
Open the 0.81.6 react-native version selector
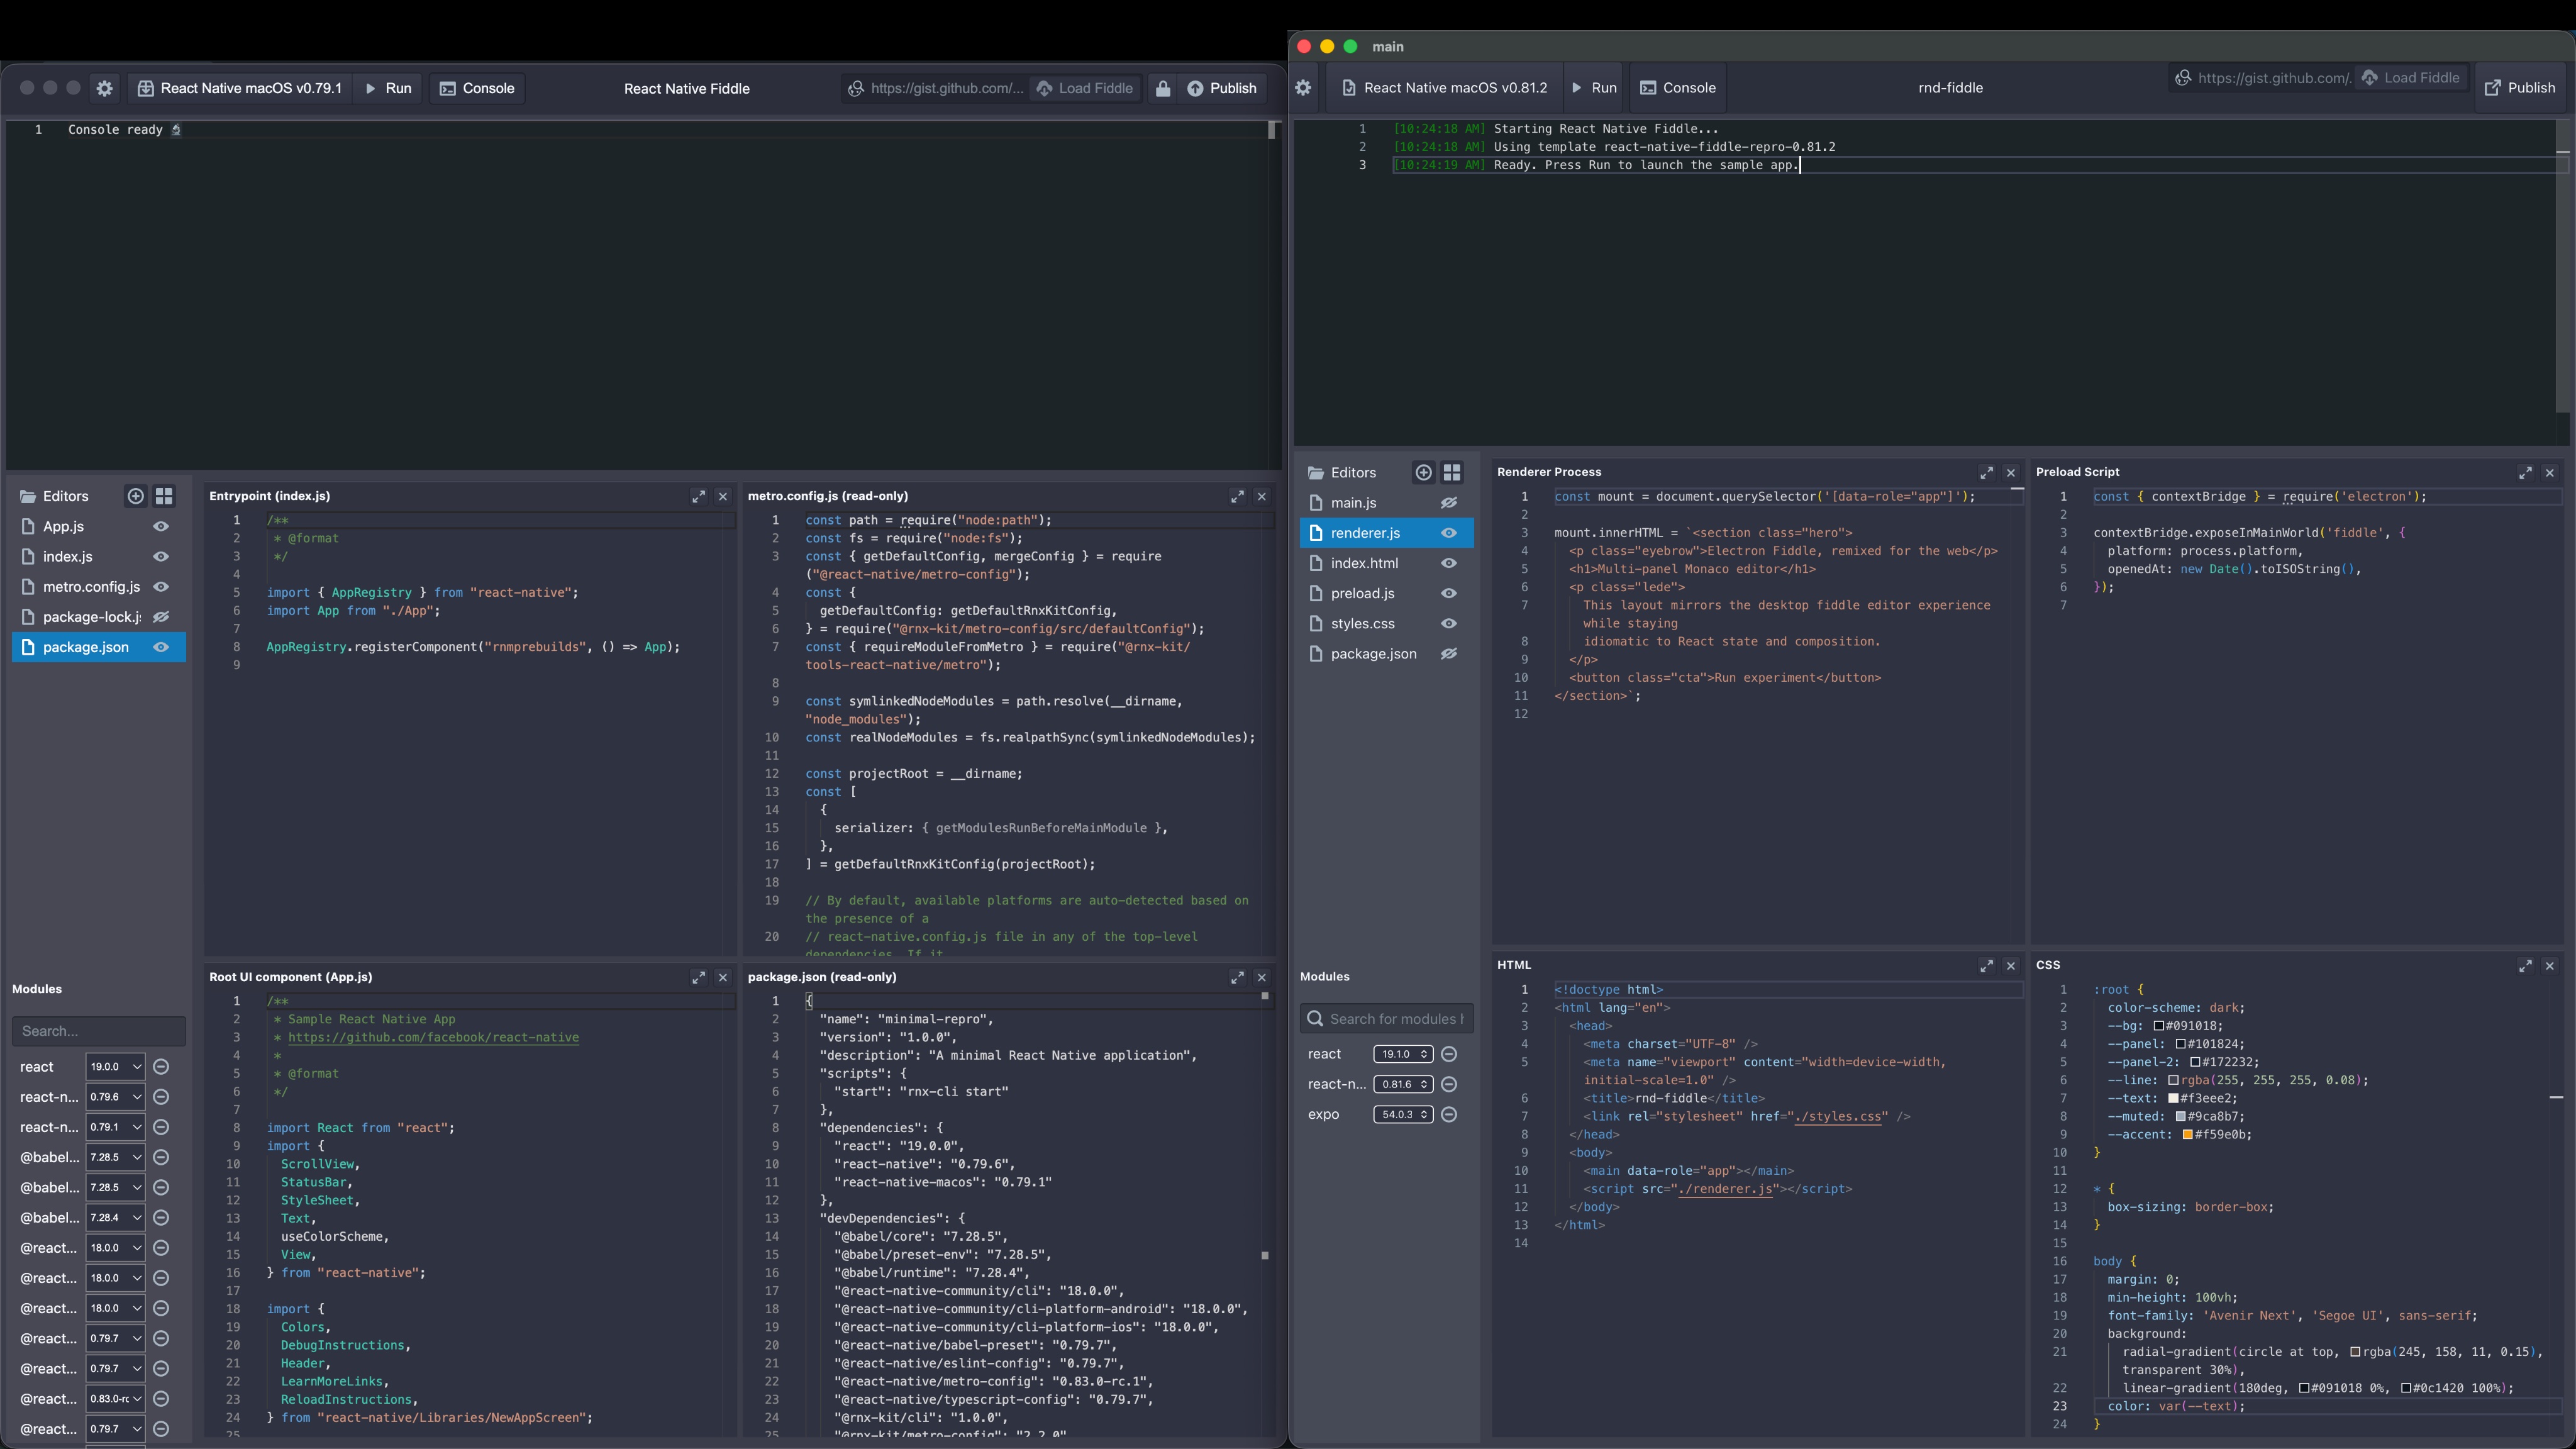(1403, 1084)
